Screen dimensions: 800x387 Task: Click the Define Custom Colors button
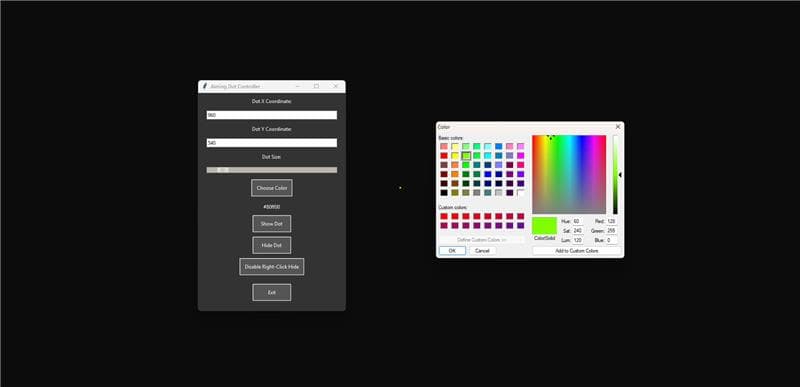[481, 240]
